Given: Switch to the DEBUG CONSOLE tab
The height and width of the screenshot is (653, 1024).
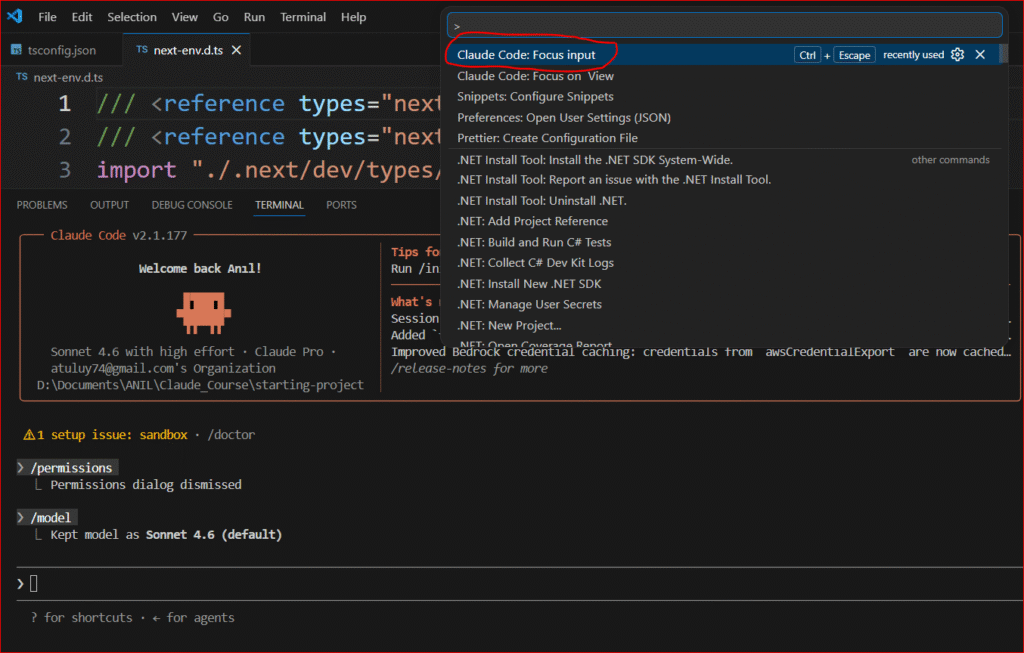Looking at the screenshot, I should [x=192, y=205].
